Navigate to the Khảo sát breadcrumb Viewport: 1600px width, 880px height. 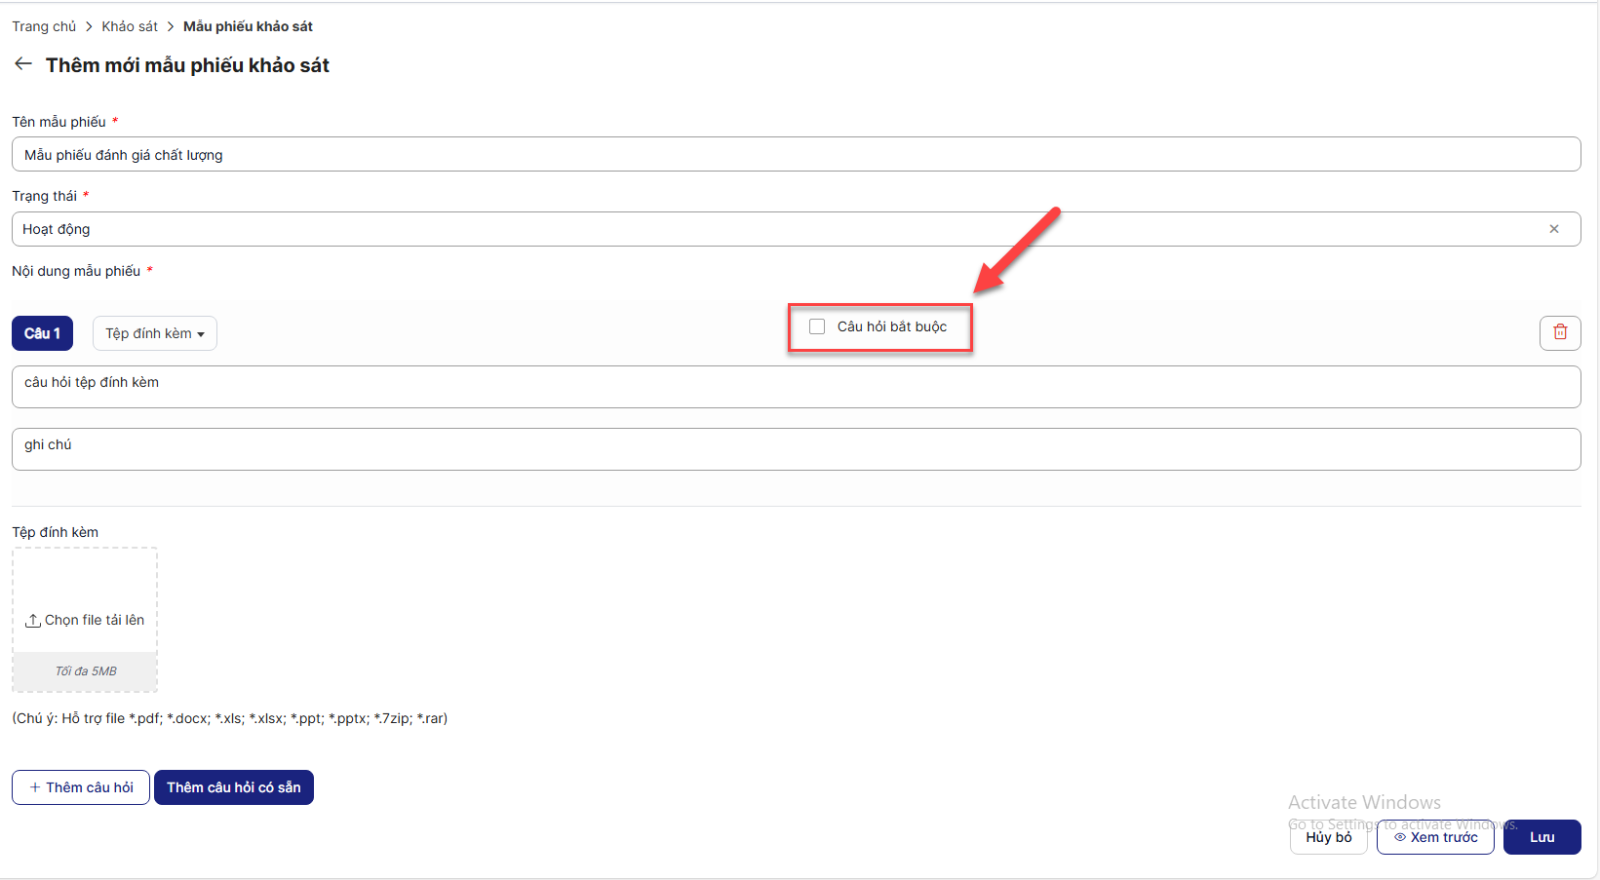(x=129, y=26)
